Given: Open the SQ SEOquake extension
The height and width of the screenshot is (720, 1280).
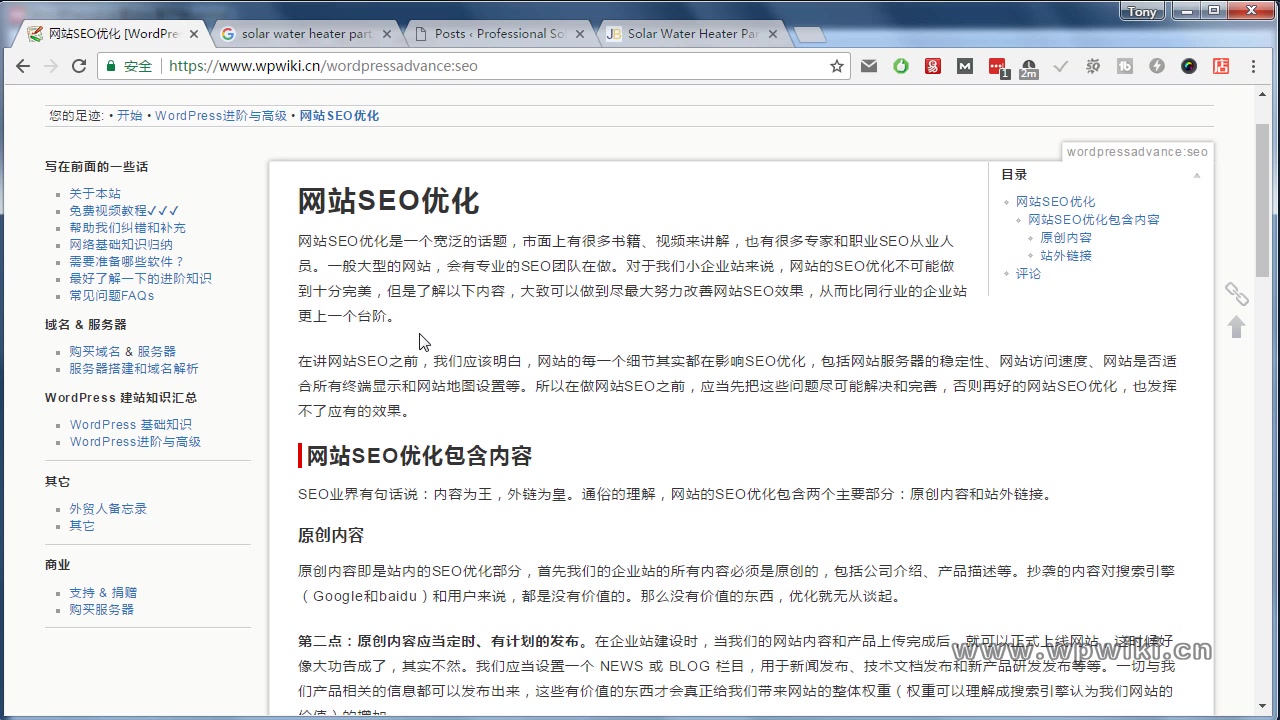Looking at the screenshot, I should pos(1093,66).
